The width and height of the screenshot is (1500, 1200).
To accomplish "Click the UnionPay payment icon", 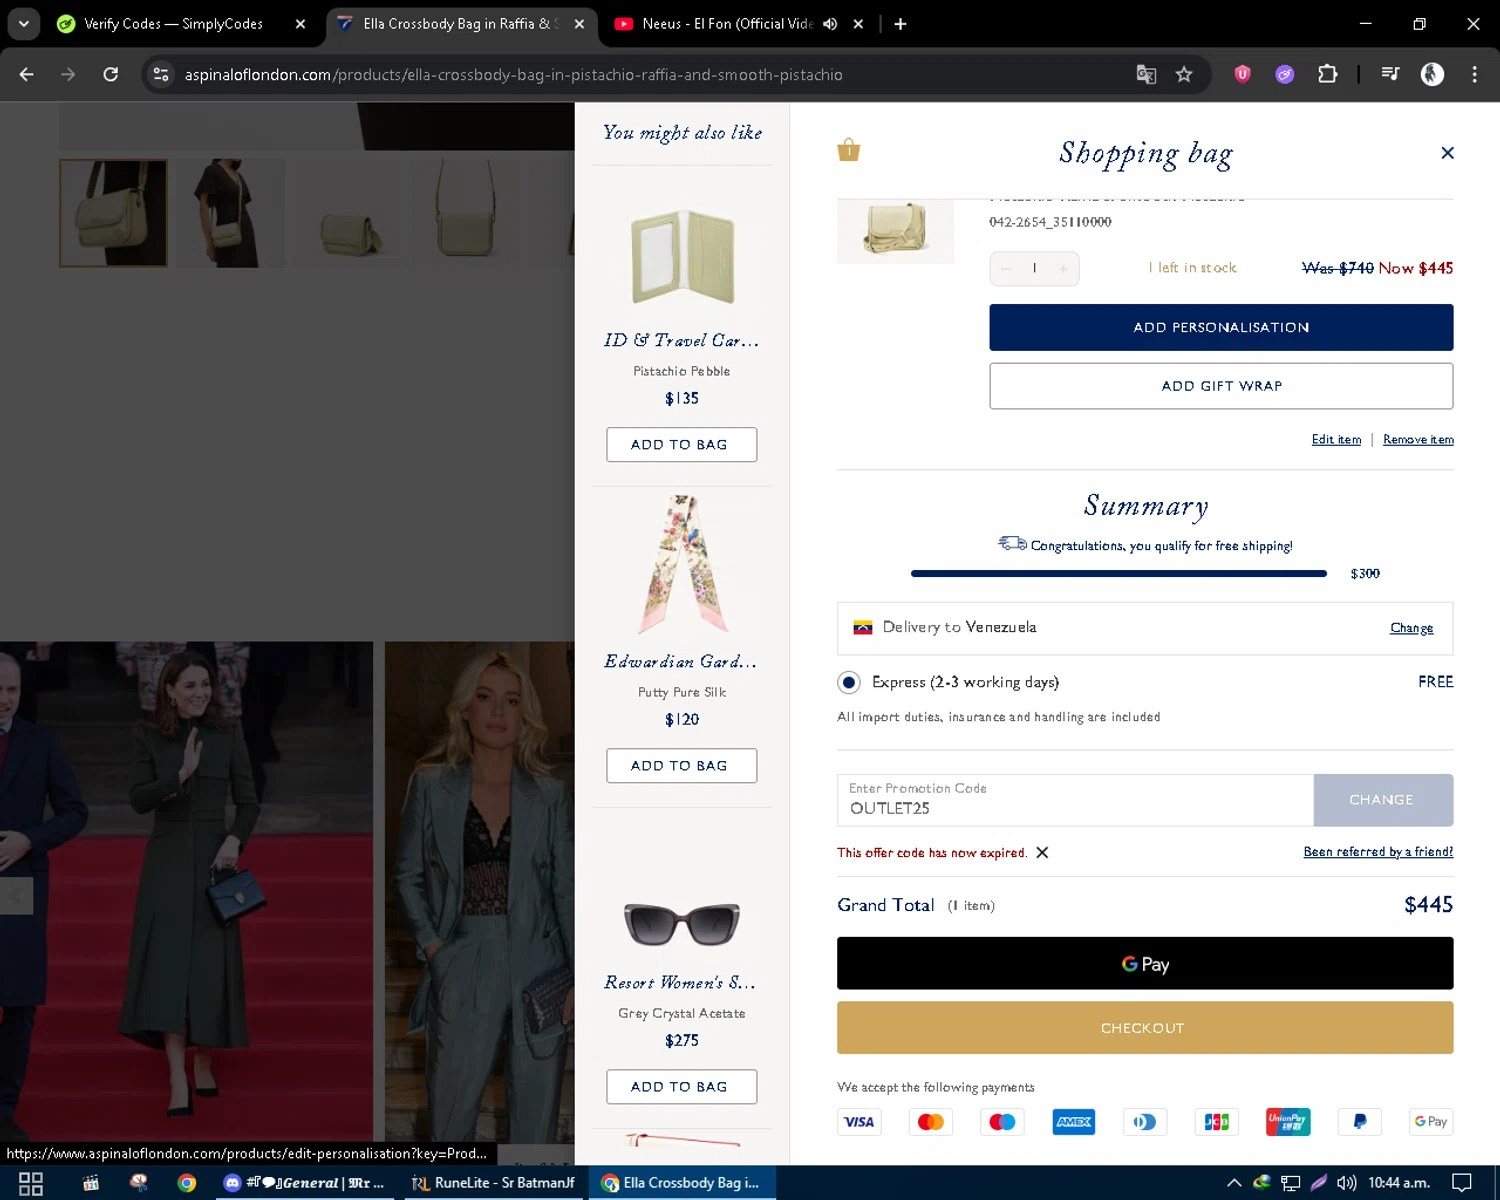I will (x=1288, y=1122).
